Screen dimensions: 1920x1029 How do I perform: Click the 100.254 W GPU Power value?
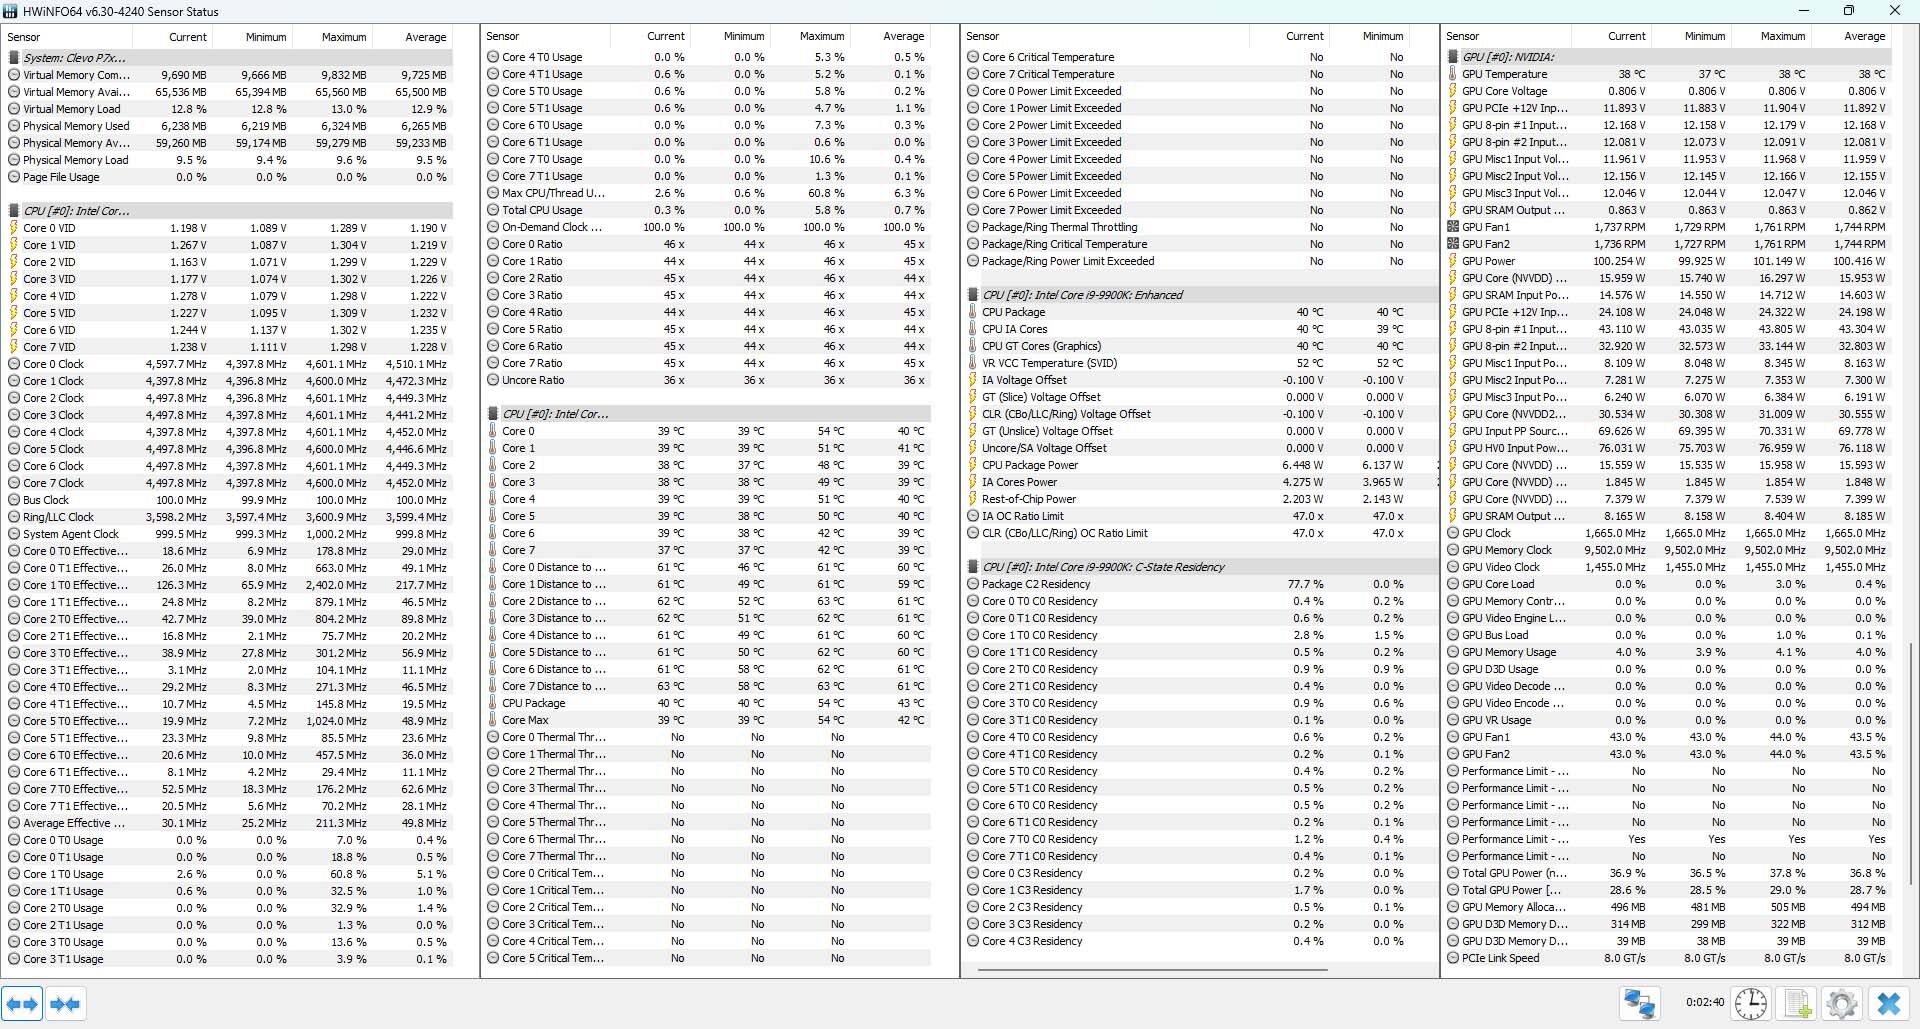[x=1620, y=261]
